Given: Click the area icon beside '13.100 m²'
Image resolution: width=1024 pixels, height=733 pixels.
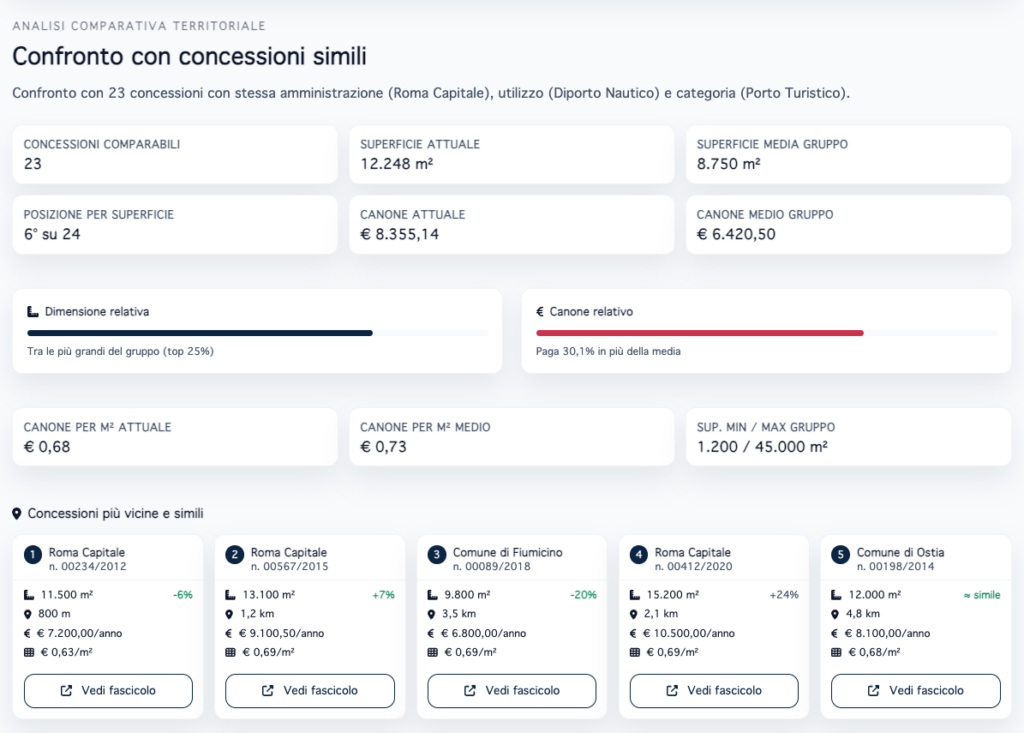Looking at the screenshot, I should point(231,595).
